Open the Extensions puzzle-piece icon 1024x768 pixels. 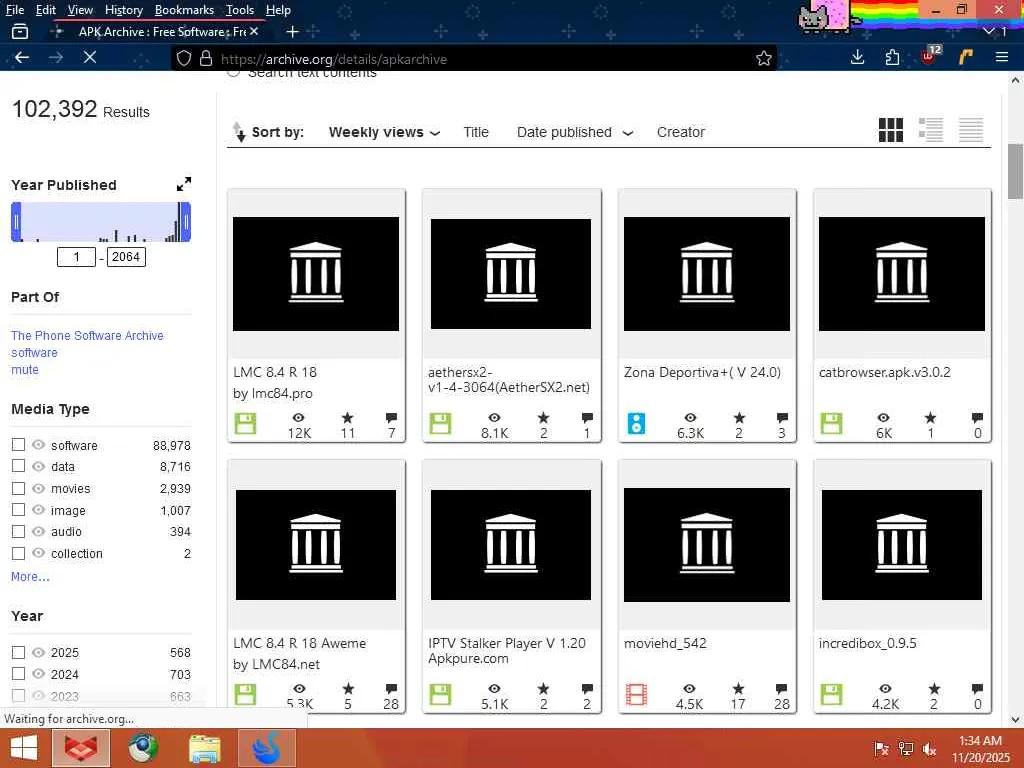pos(892,57)
